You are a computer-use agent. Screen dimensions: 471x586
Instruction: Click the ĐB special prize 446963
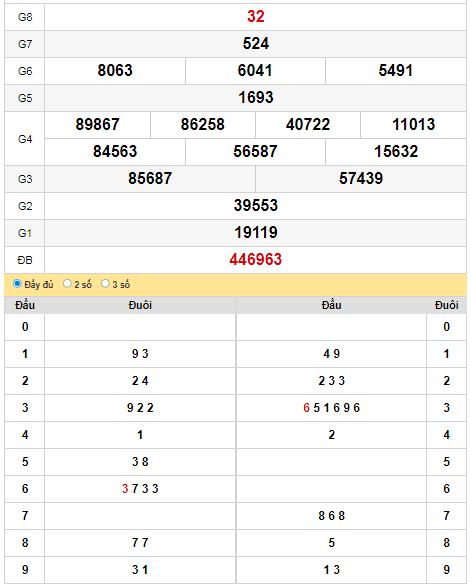[256, 259]
